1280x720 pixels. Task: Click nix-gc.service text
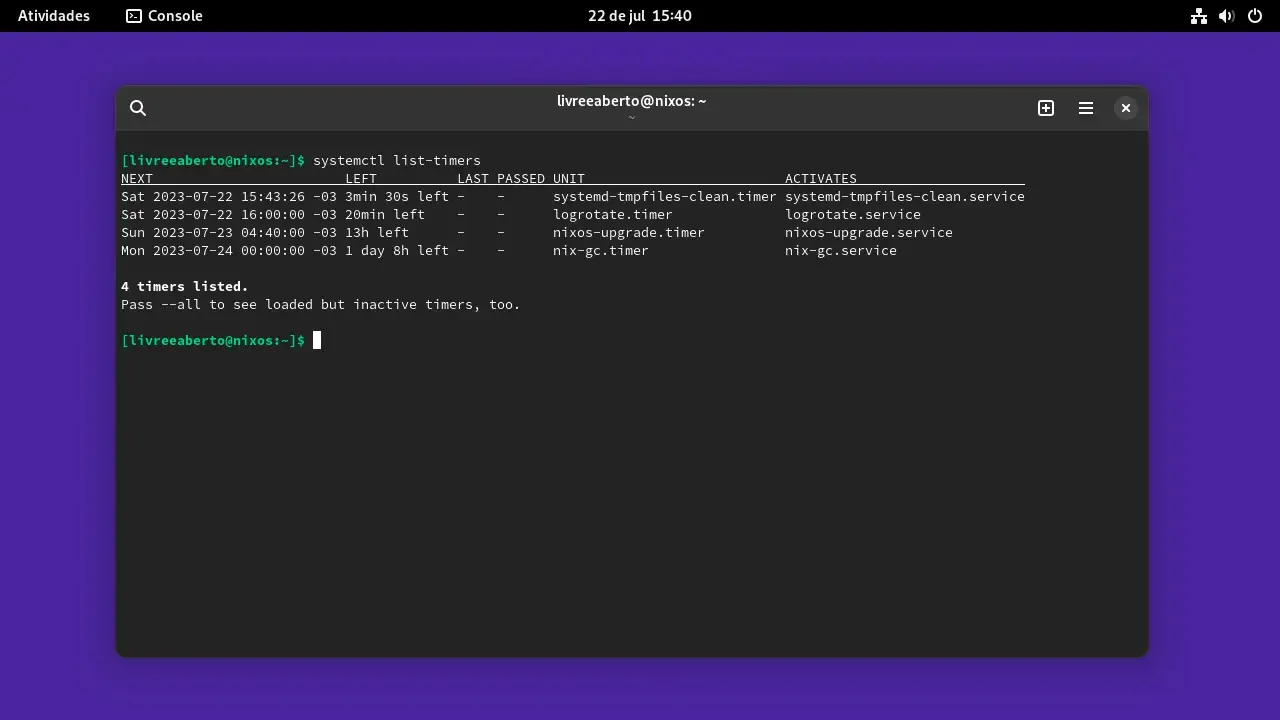click(841, 251)
